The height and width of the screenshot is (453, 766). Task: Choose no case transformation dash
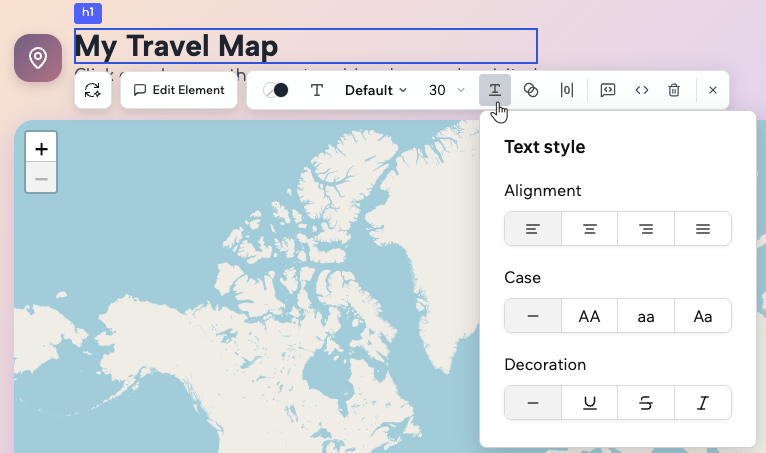[533, 316]
